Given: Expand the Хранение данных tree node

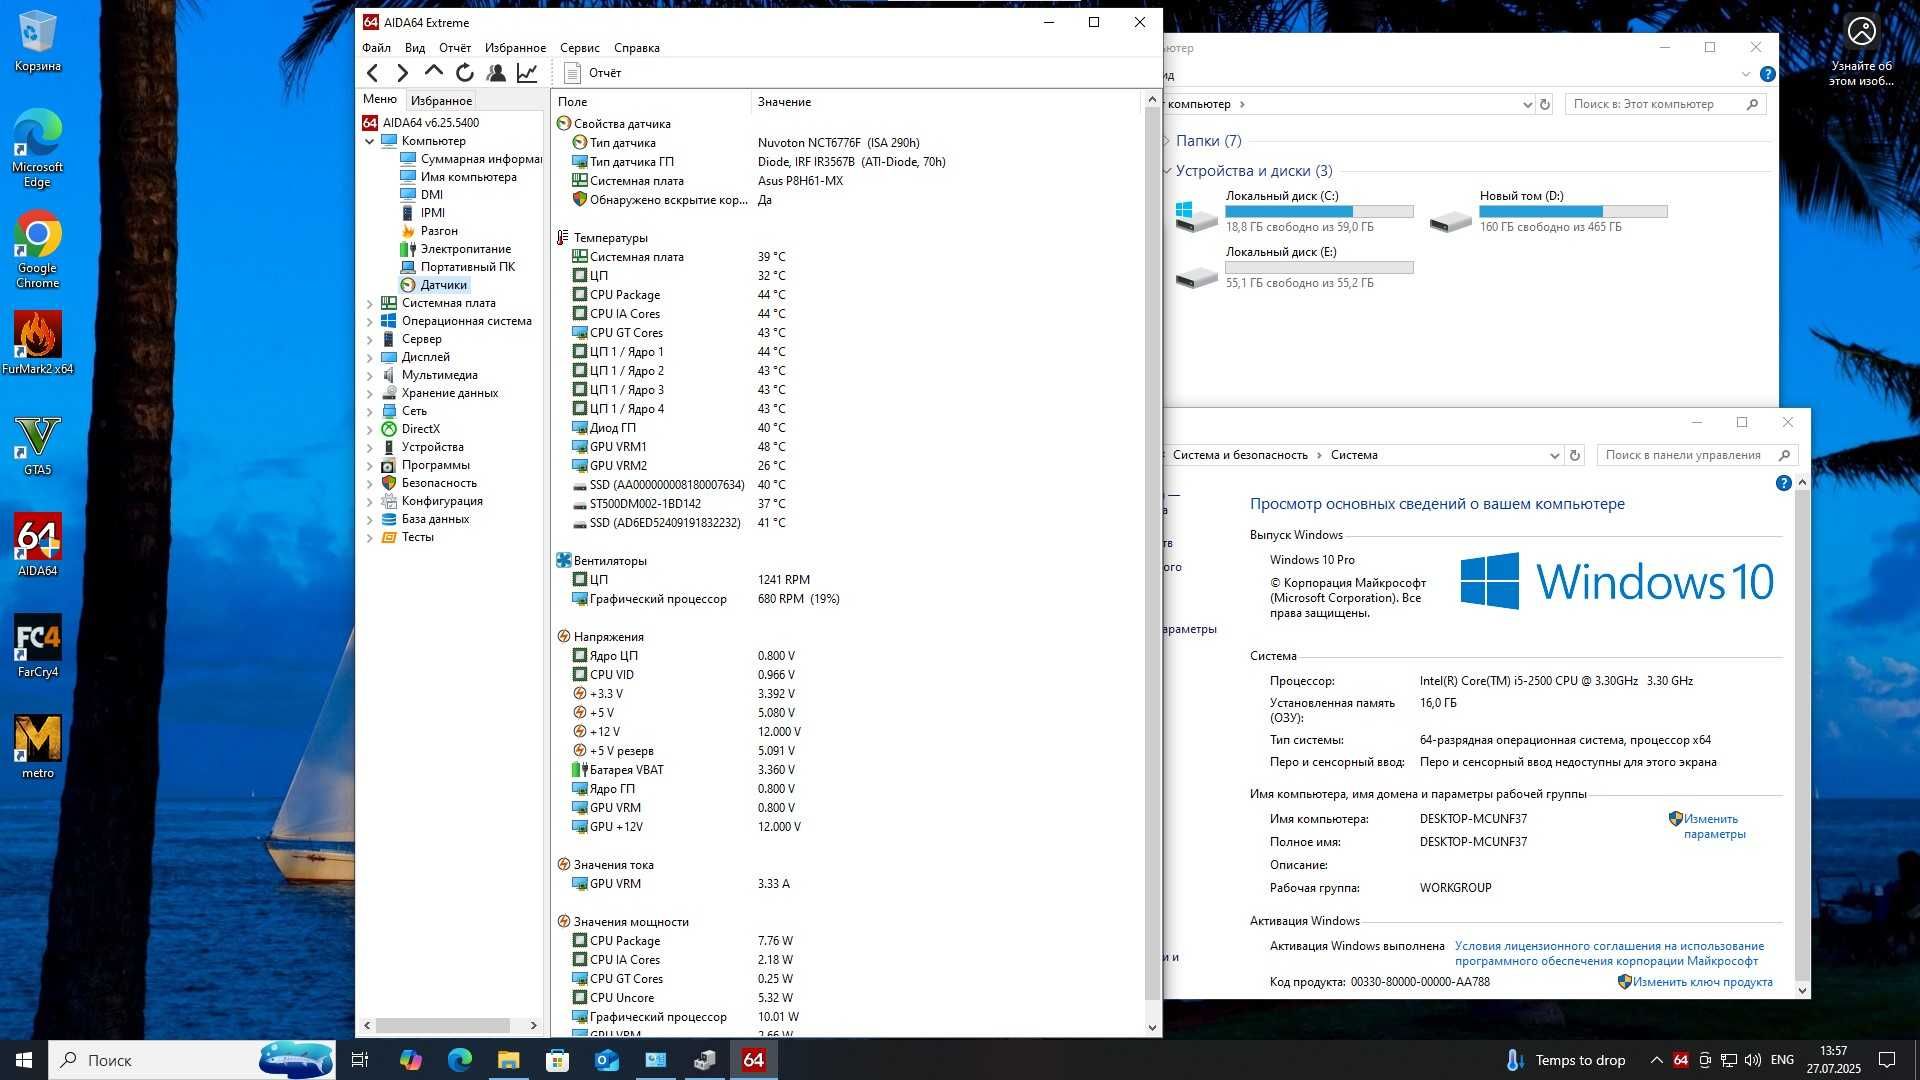Looking at the screenshot, I should click(369, 393).
